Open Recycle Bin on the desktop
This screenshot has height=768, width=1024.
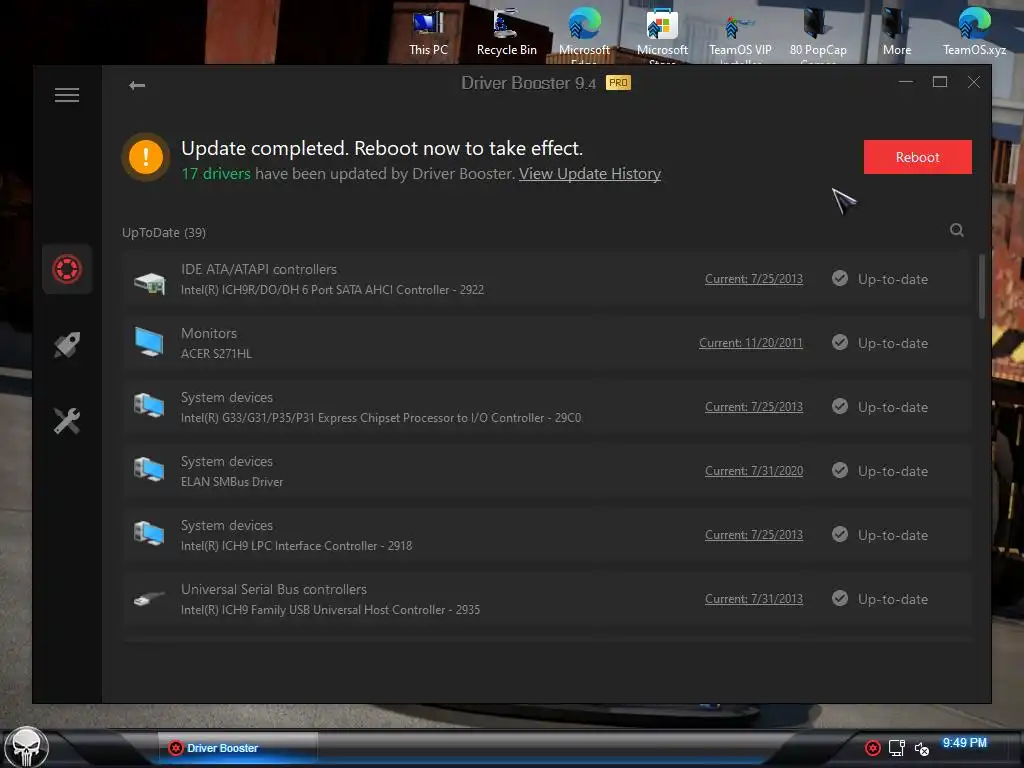[506, 33]
